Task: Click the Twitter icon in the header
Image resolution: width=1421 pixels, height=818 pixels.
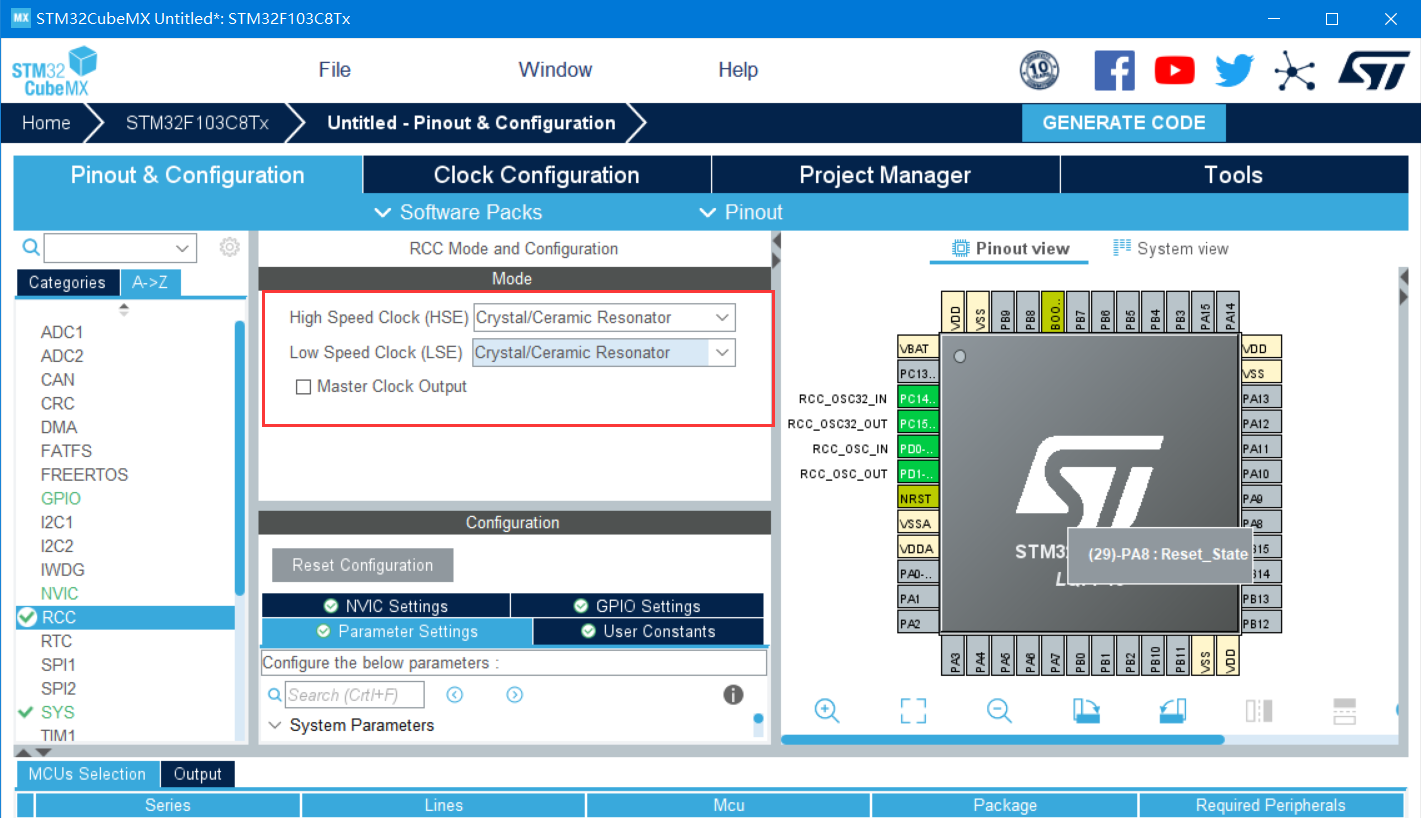Action: (1234, 70)
